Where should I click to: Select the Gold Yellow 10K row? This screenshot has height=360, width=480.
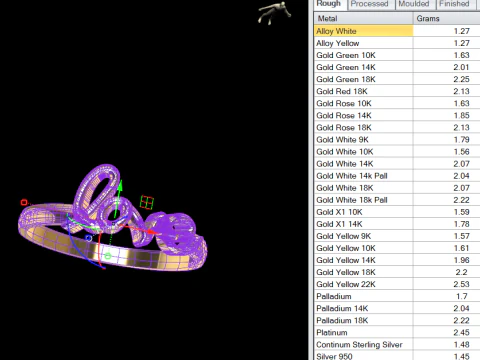click(x=397, y=248)
